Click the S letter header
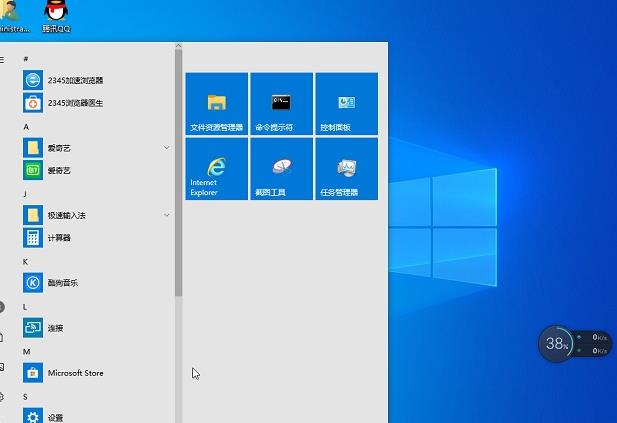 pyautogui.click(x=25, y=397)
